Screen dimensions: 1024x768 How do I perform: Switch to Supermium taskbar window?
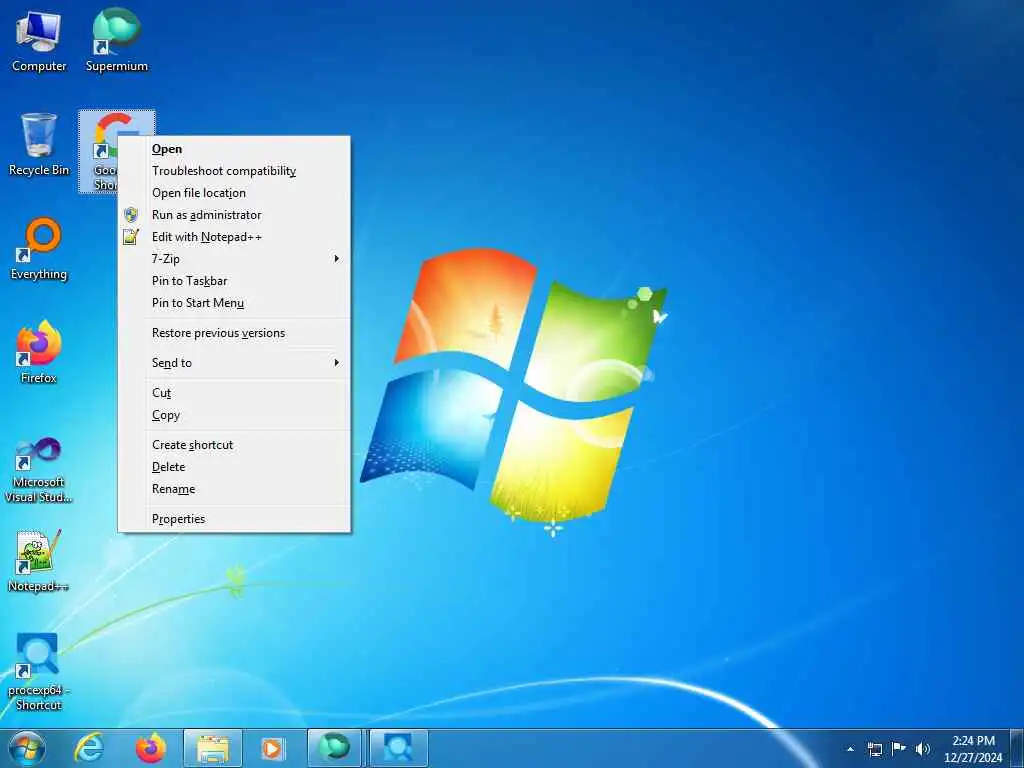(334, 748)
